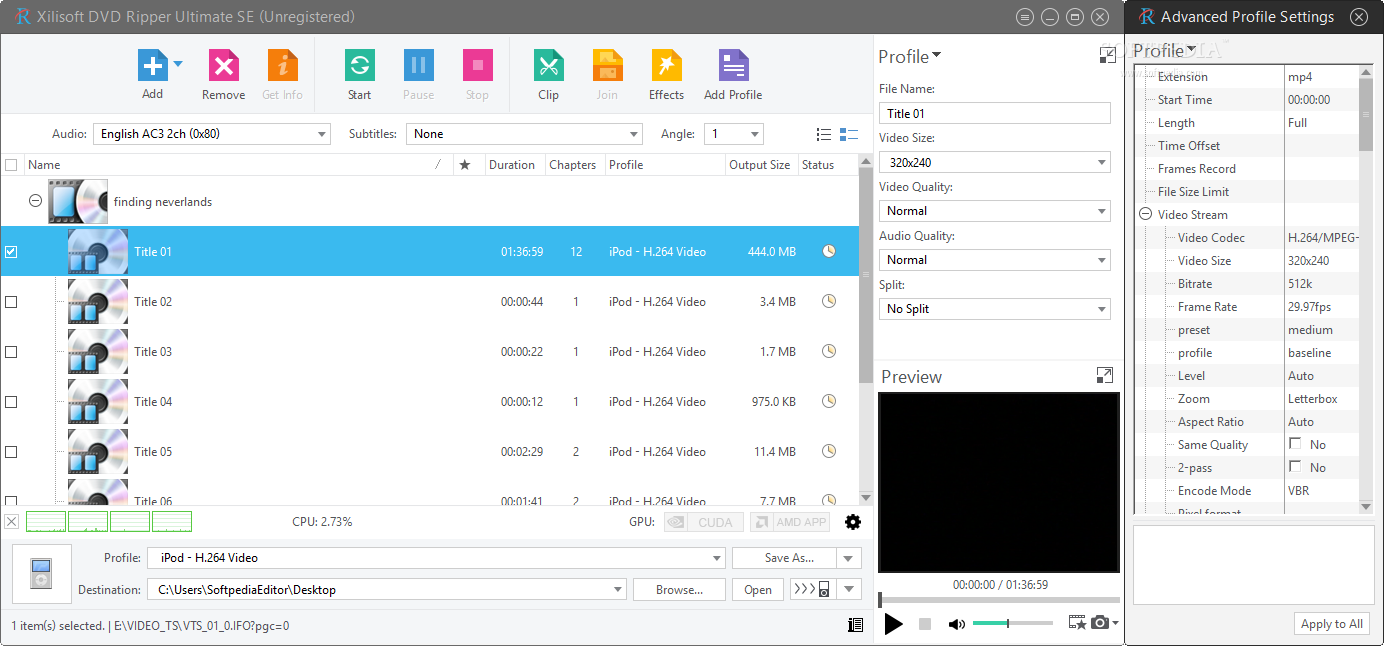Start ripping with the Start icon

click(360, 66)
